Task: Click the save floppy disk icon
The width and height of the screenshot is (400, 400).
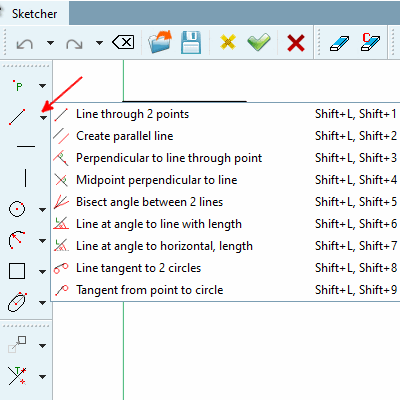Action: [191, 42]
